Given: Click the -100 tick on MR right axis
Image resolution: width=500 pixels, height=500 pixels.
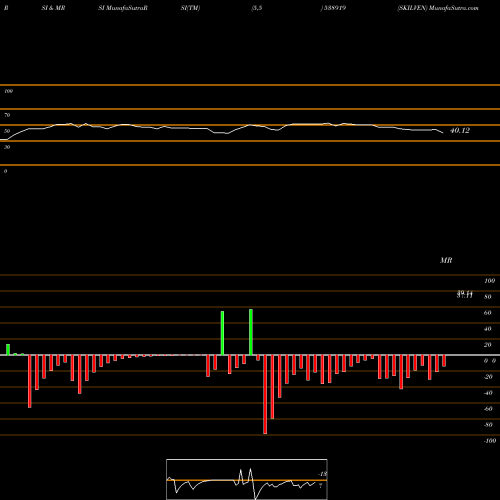Looking at the screenshot, I should [x=490, y=441].
